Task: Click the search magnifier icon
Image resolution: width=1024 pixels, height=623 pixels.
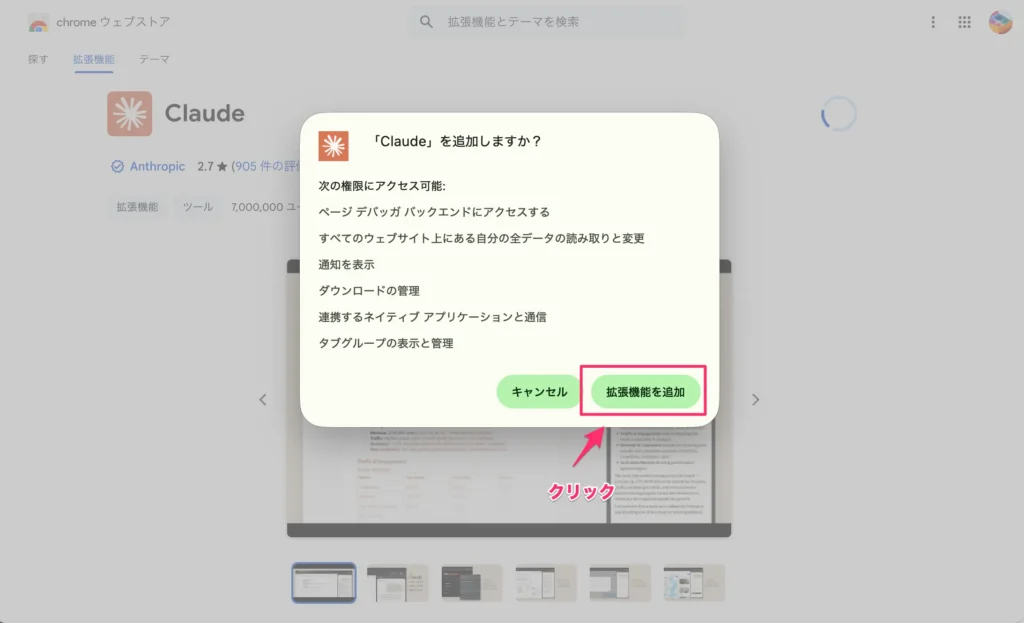Action: 426,22
